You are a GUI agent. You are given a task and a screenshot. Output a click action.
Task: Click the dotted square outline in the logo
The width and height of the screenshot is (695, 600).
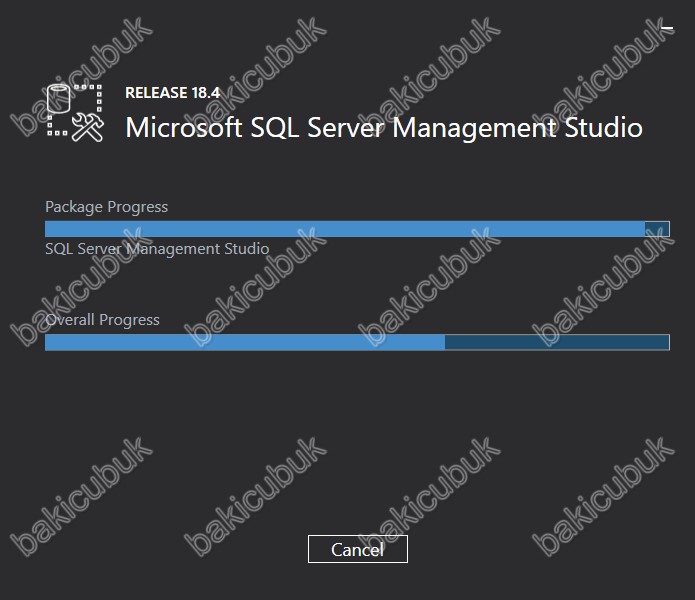click(75, 109)
